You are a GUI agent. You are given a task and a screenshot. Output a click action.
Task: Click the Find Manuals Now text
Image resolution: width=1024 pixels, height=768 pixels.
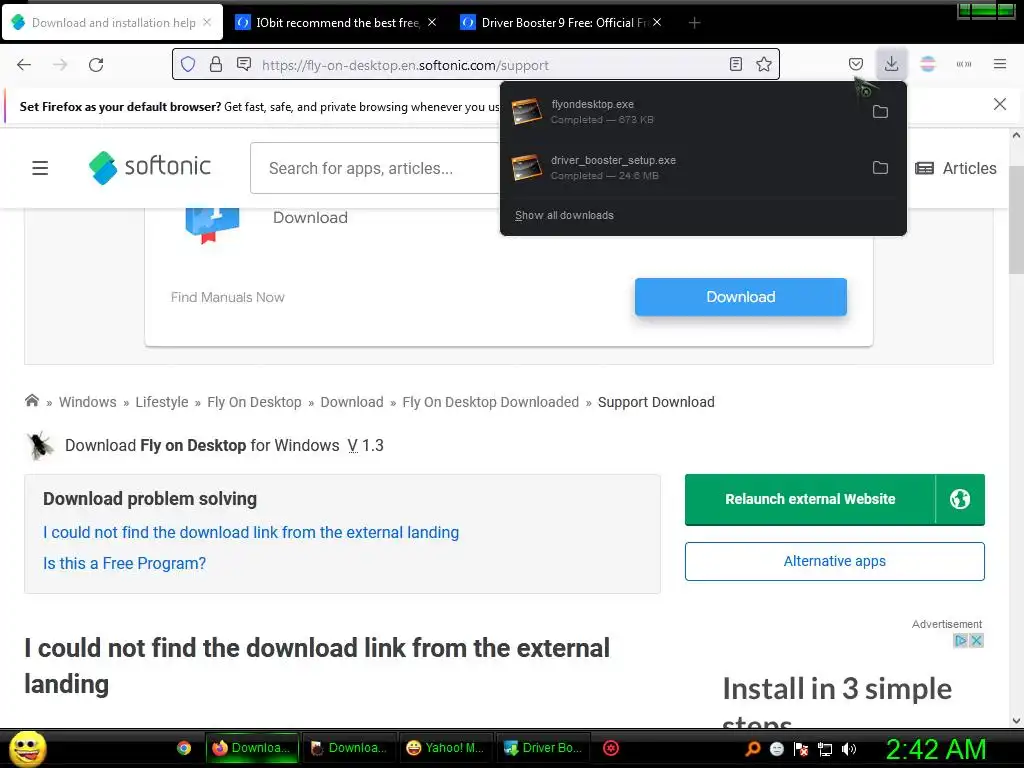pyautogui.click(x=228, y=297)
